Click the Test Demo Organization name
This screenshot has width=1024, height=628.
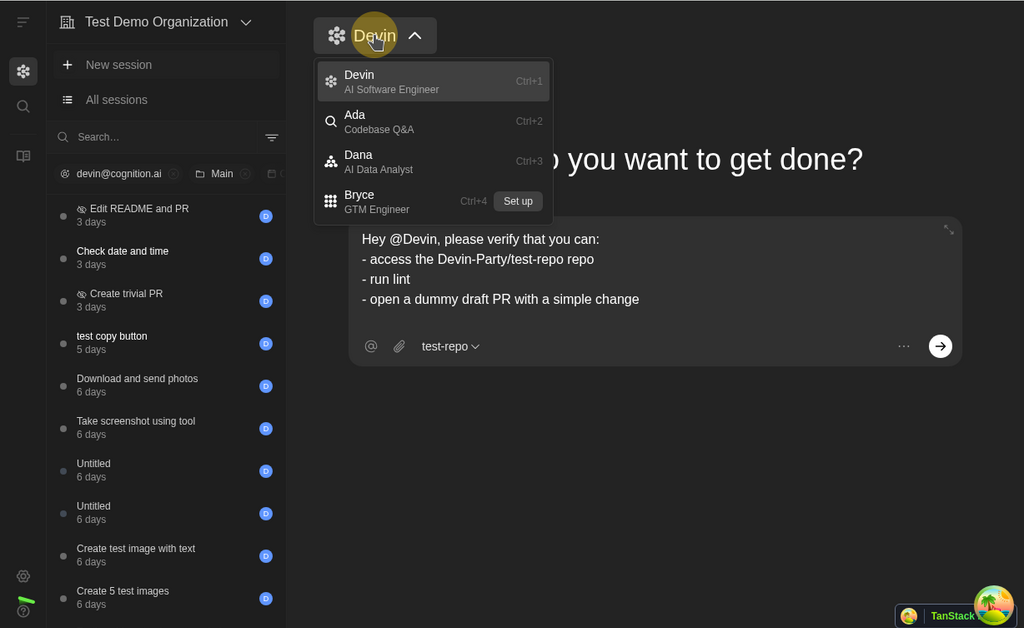157,22
